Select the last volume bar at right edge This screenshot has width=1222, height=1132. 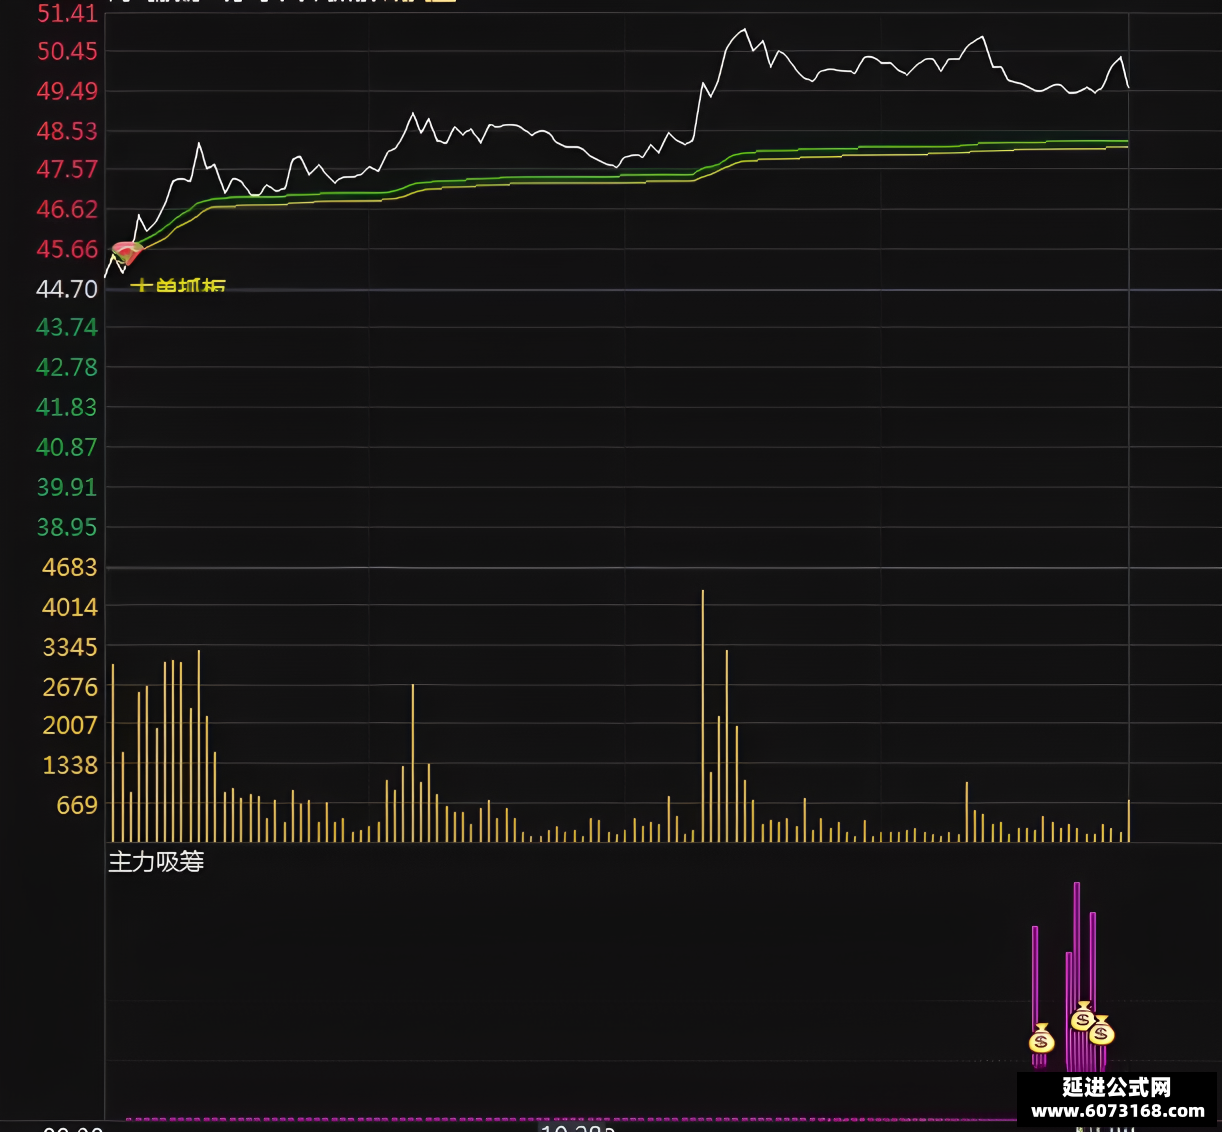(1129, 820)
